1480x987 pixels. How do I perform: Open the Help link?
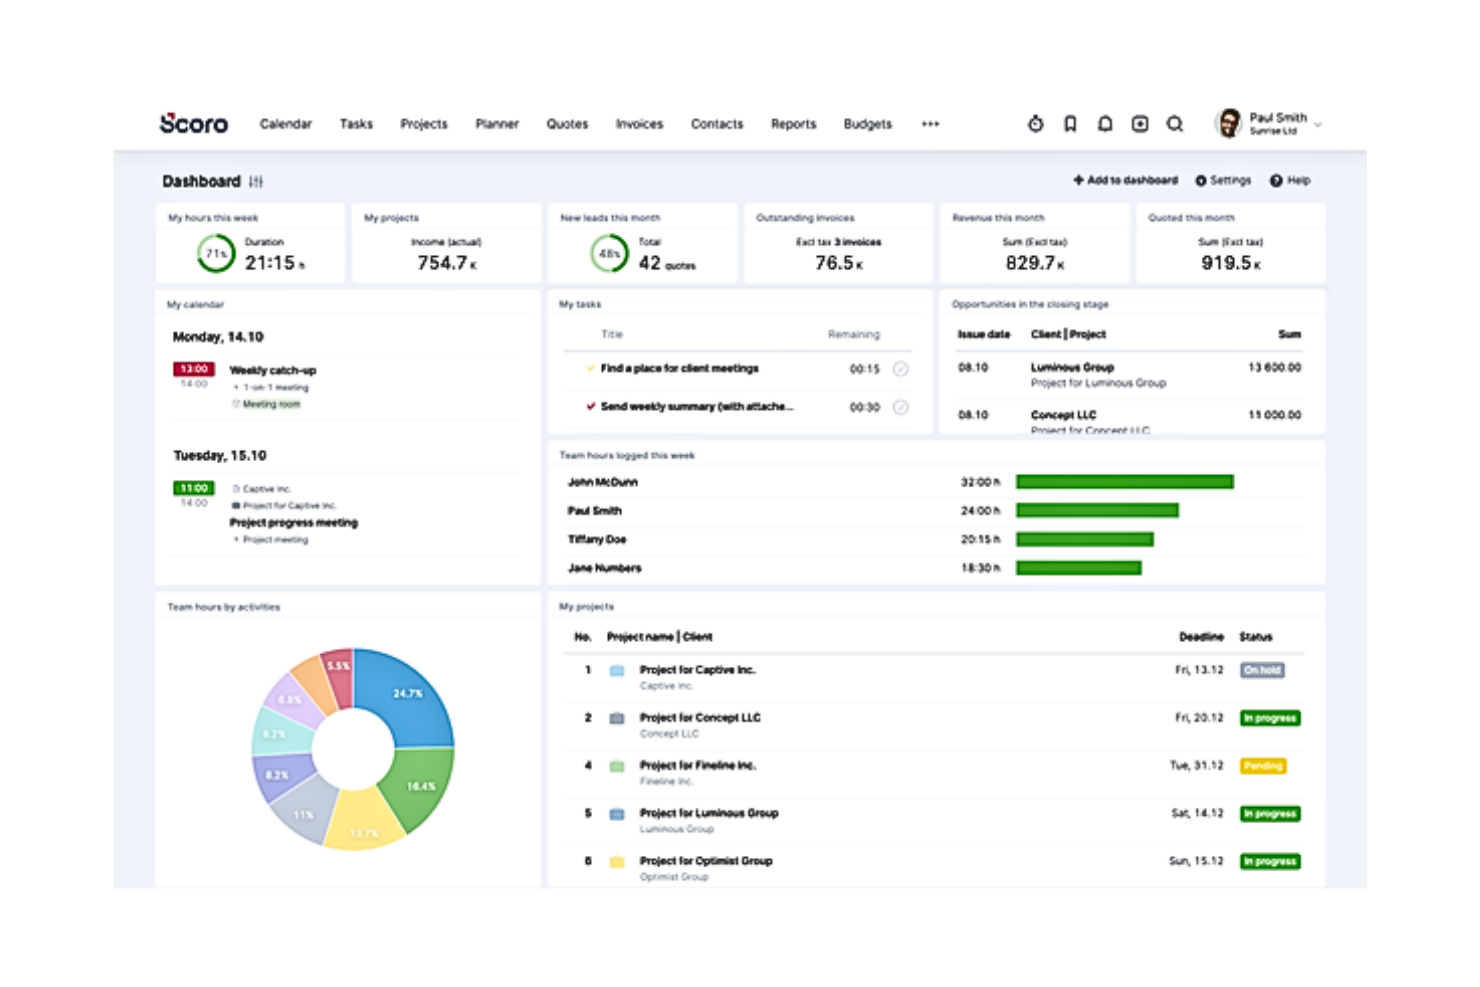pos(1290,181)
